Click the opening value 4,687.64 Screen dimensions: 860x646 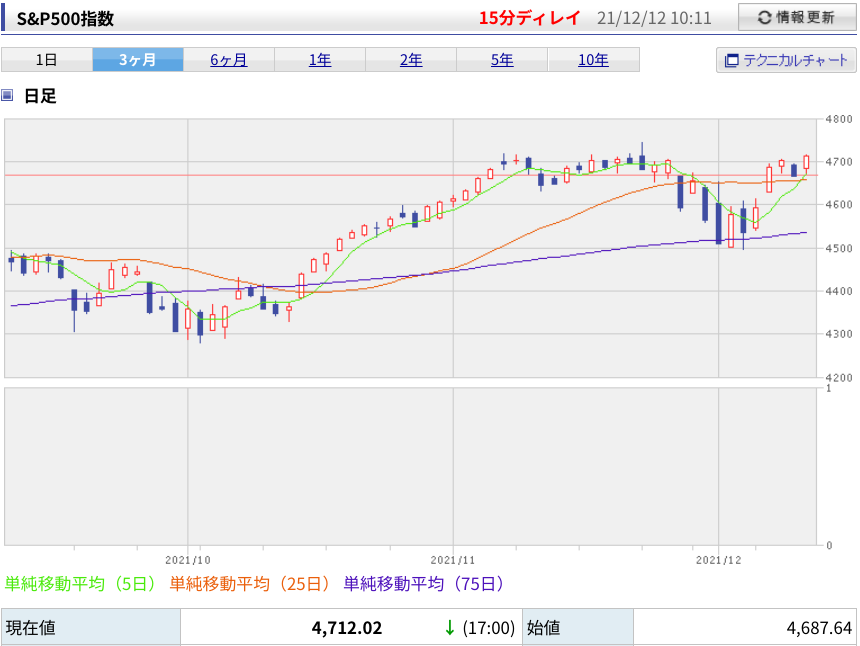pos(819,628)
